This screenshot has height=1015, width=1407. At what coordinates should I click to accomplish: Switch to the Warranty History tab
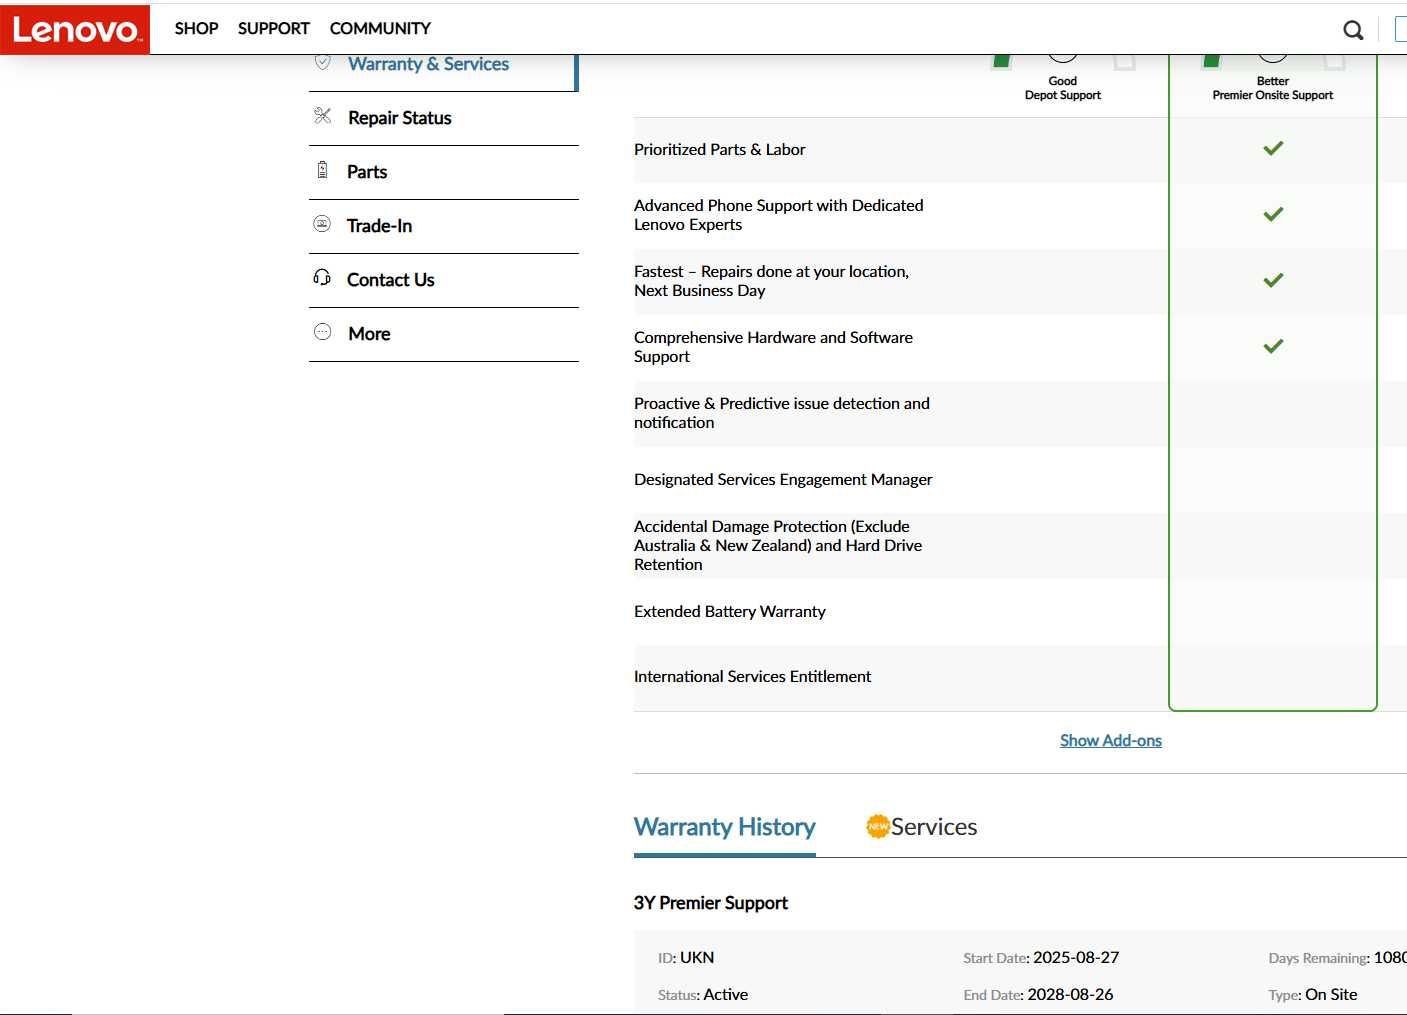725,827
